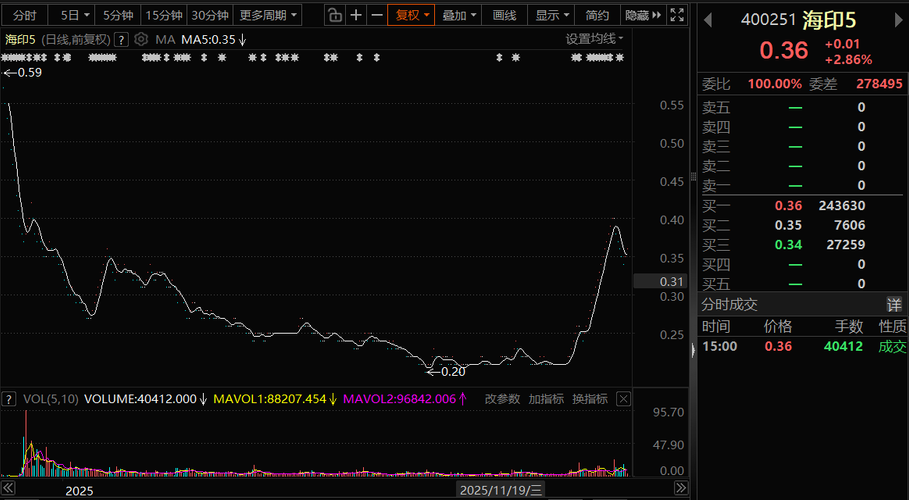This screenshot has width=909, height=500.
Task: Click 买二 bid price 0.35
Action: coord(788,225)
